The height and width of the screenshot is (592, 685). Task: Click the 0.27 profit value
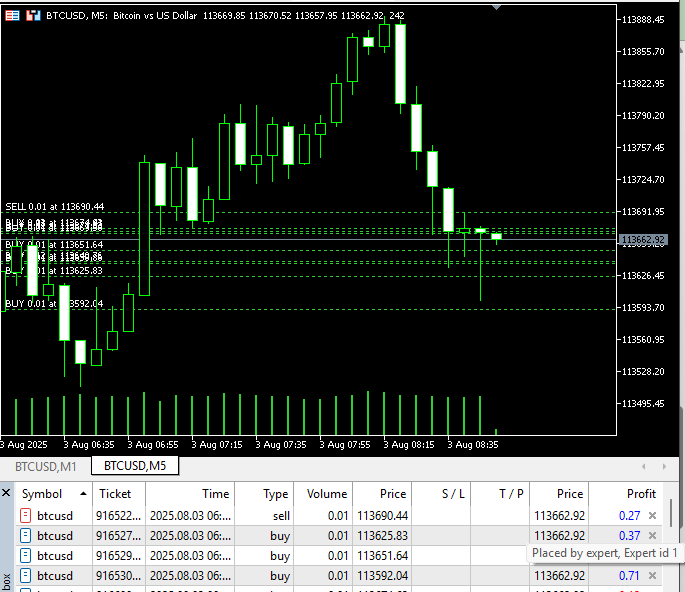click(630, 516)
